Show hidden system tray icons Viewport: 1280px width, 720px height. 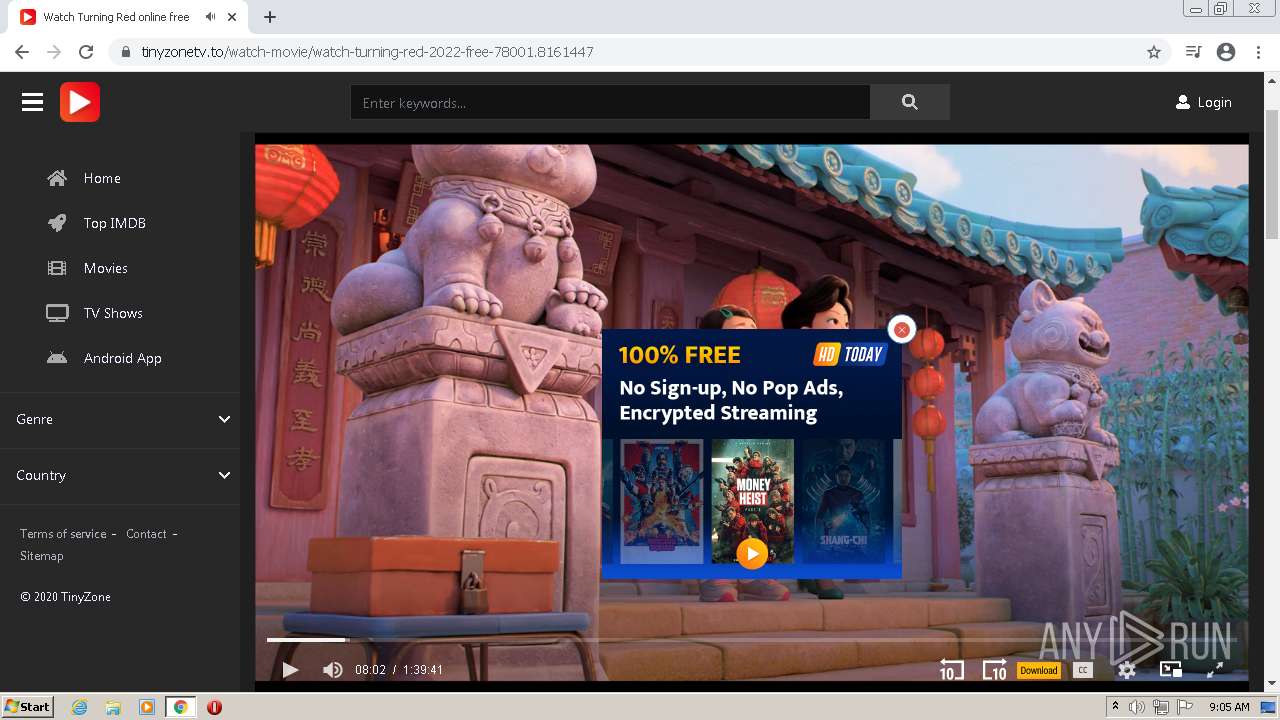pyautogui.click(x=1115, y=707)
